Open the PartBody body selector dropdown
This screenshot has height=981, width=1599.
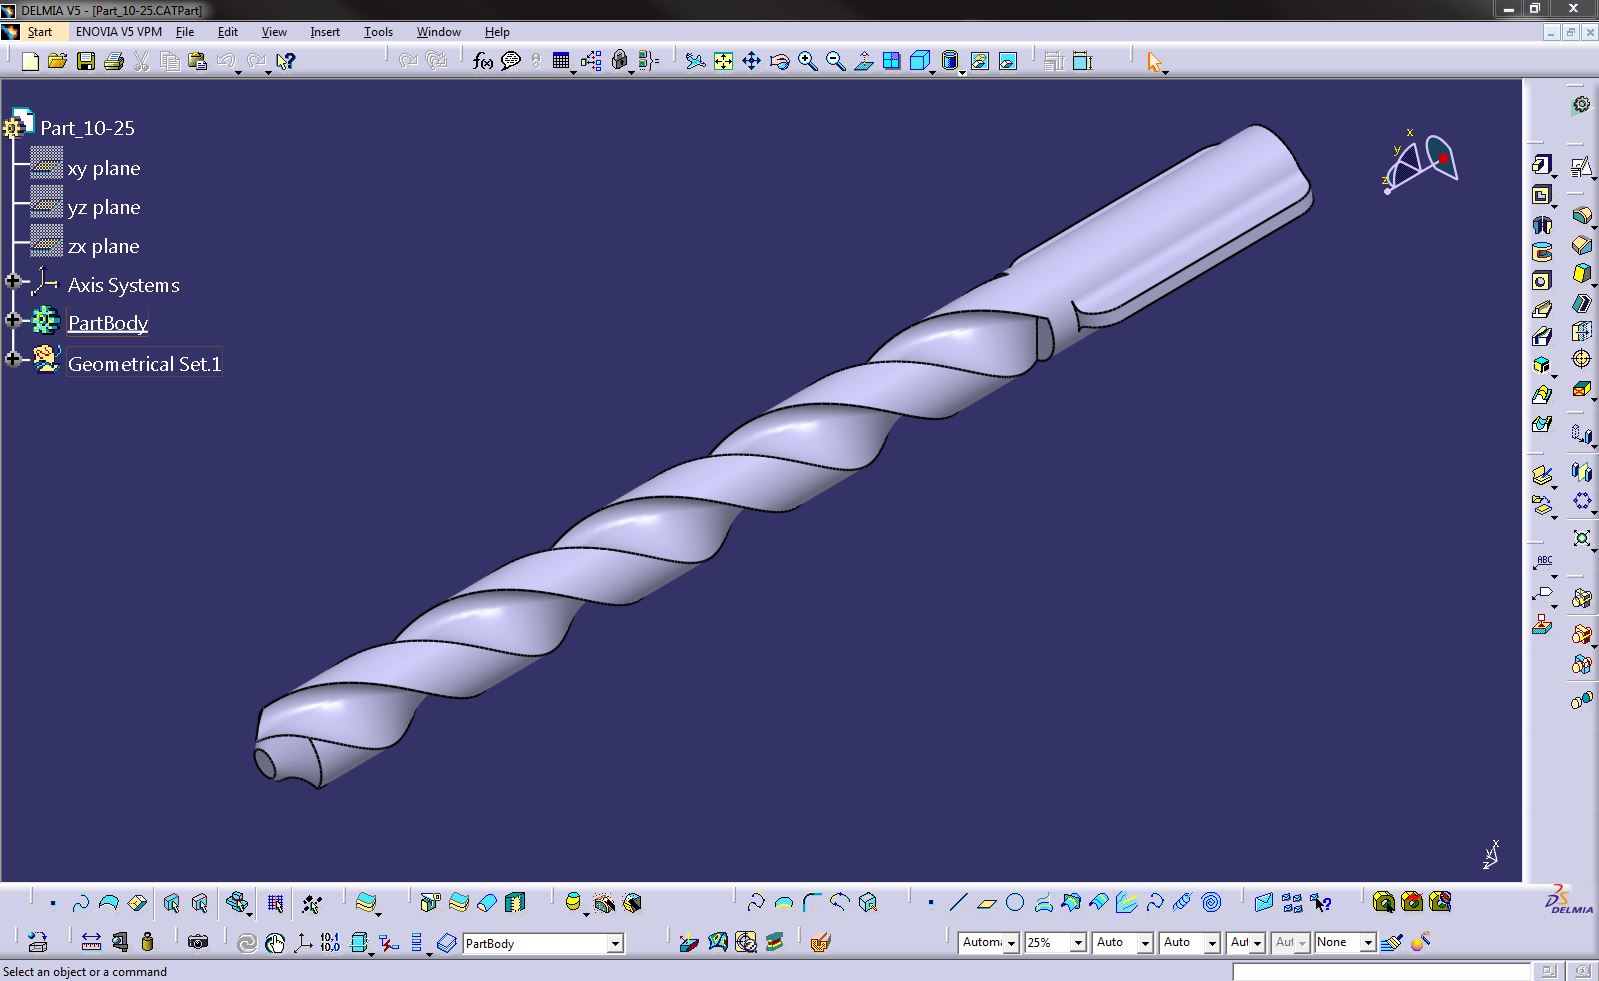coord(615,943)
